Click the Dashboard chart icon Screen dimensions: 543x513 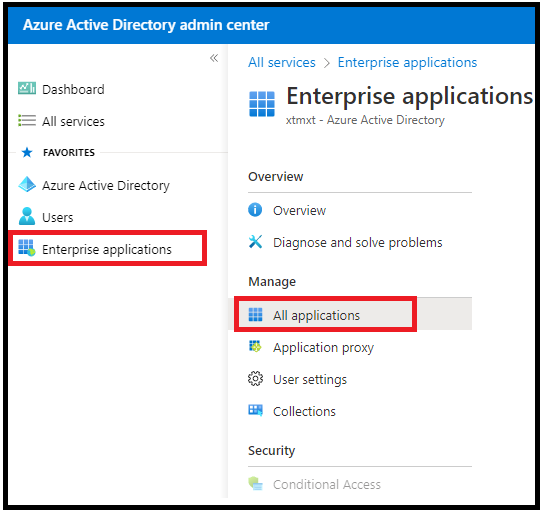pyautogui.click(x=27, y=88)
